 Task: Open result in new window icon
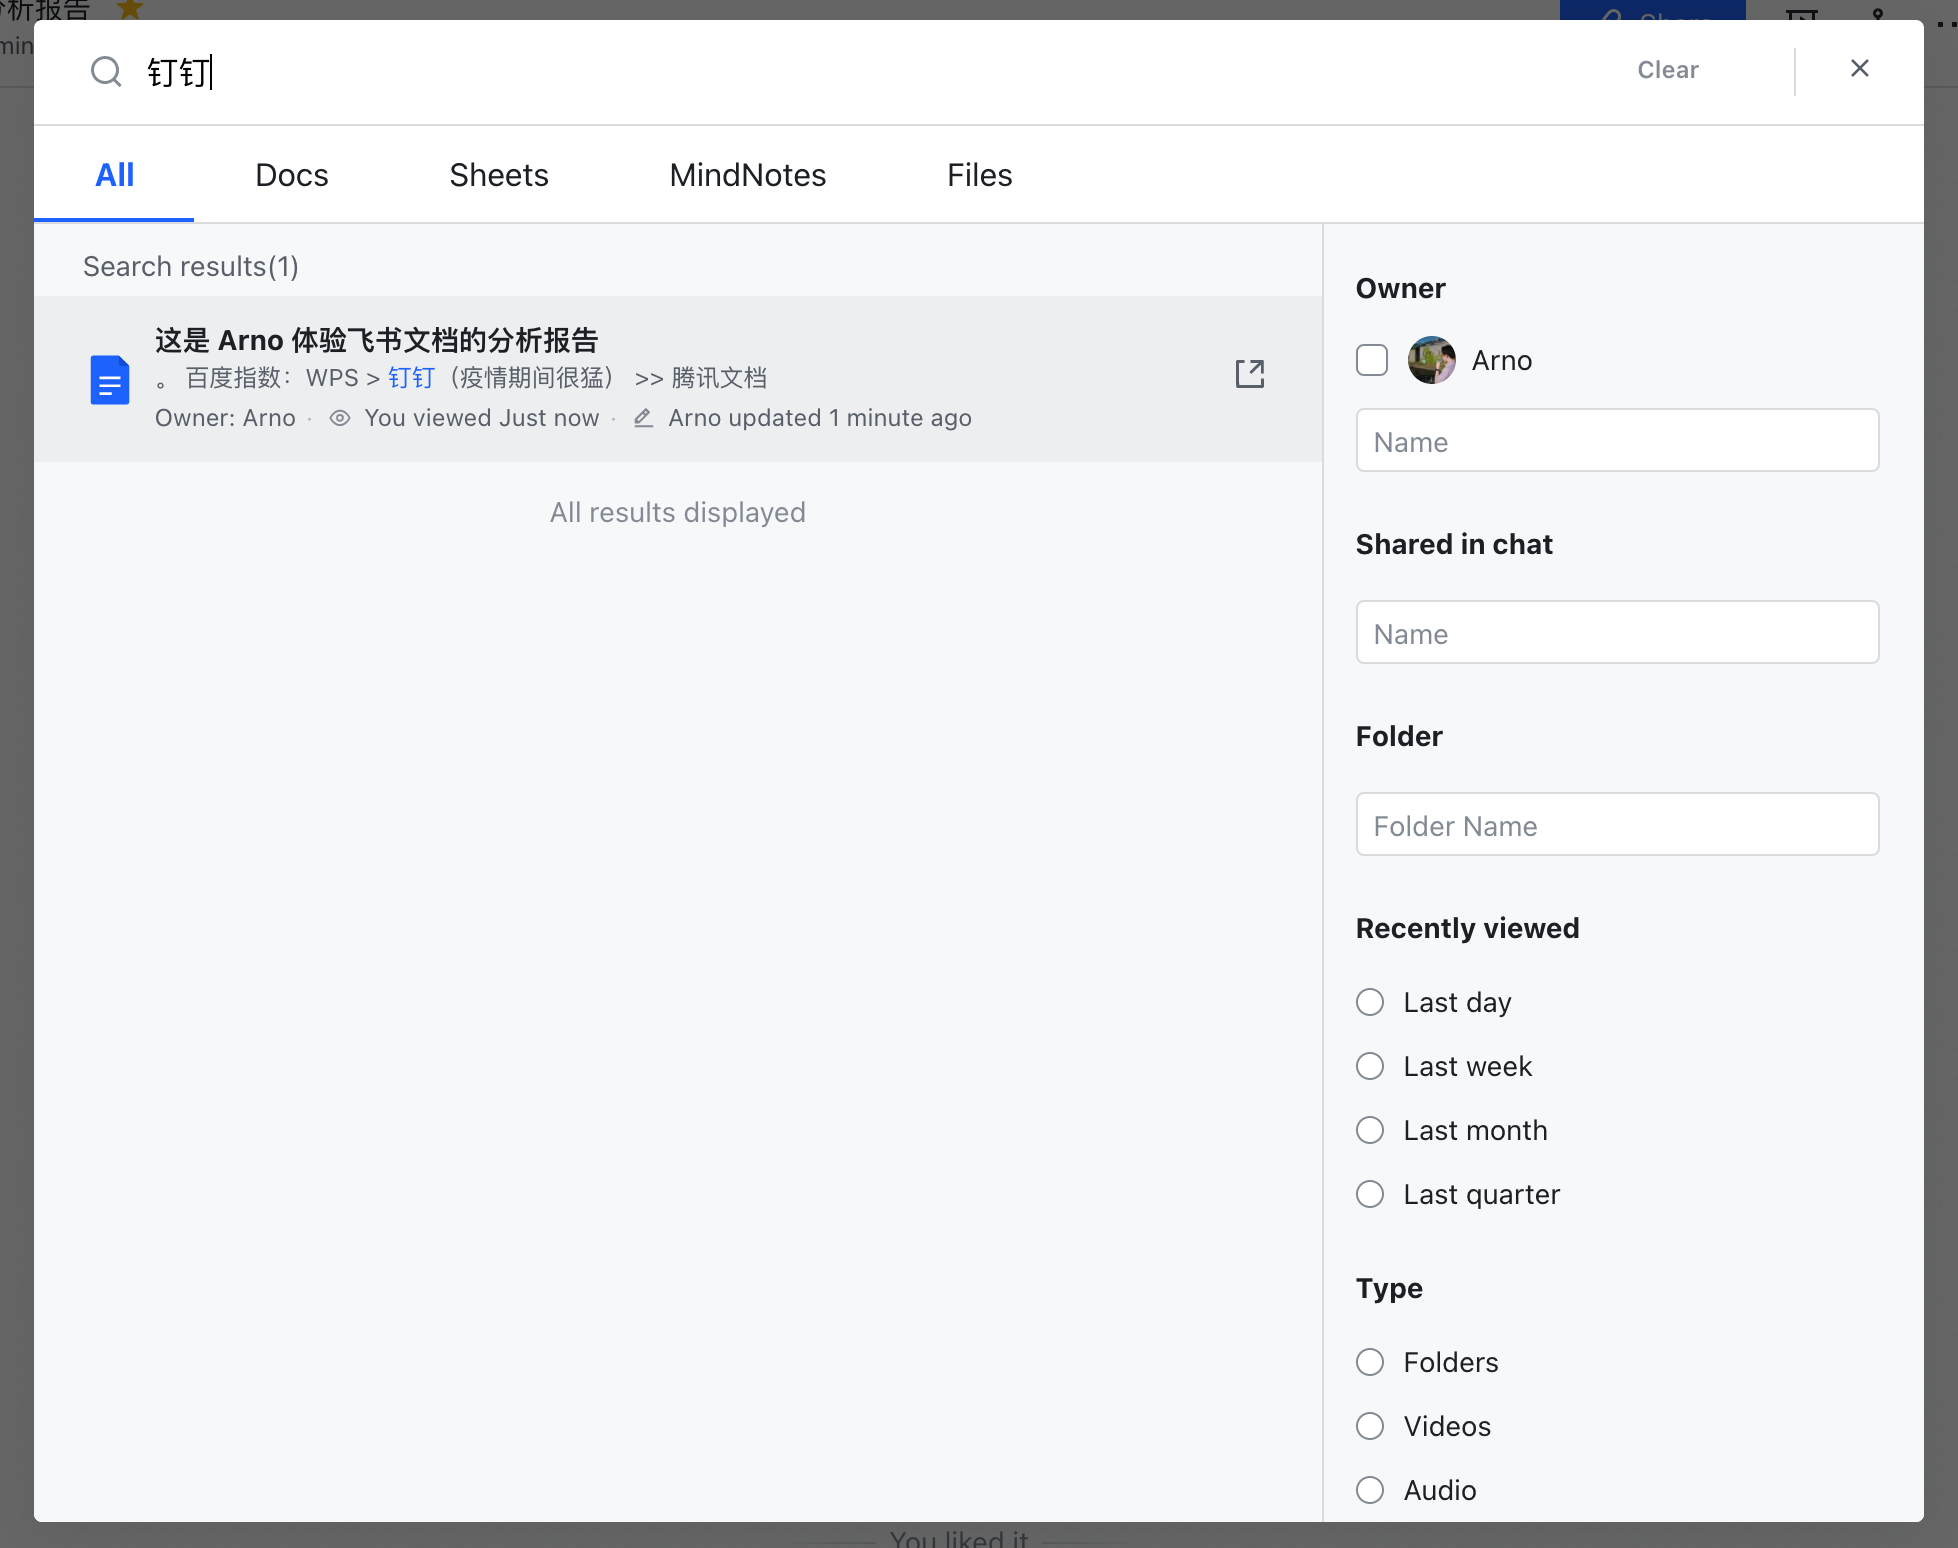(x=1250, y=374)
